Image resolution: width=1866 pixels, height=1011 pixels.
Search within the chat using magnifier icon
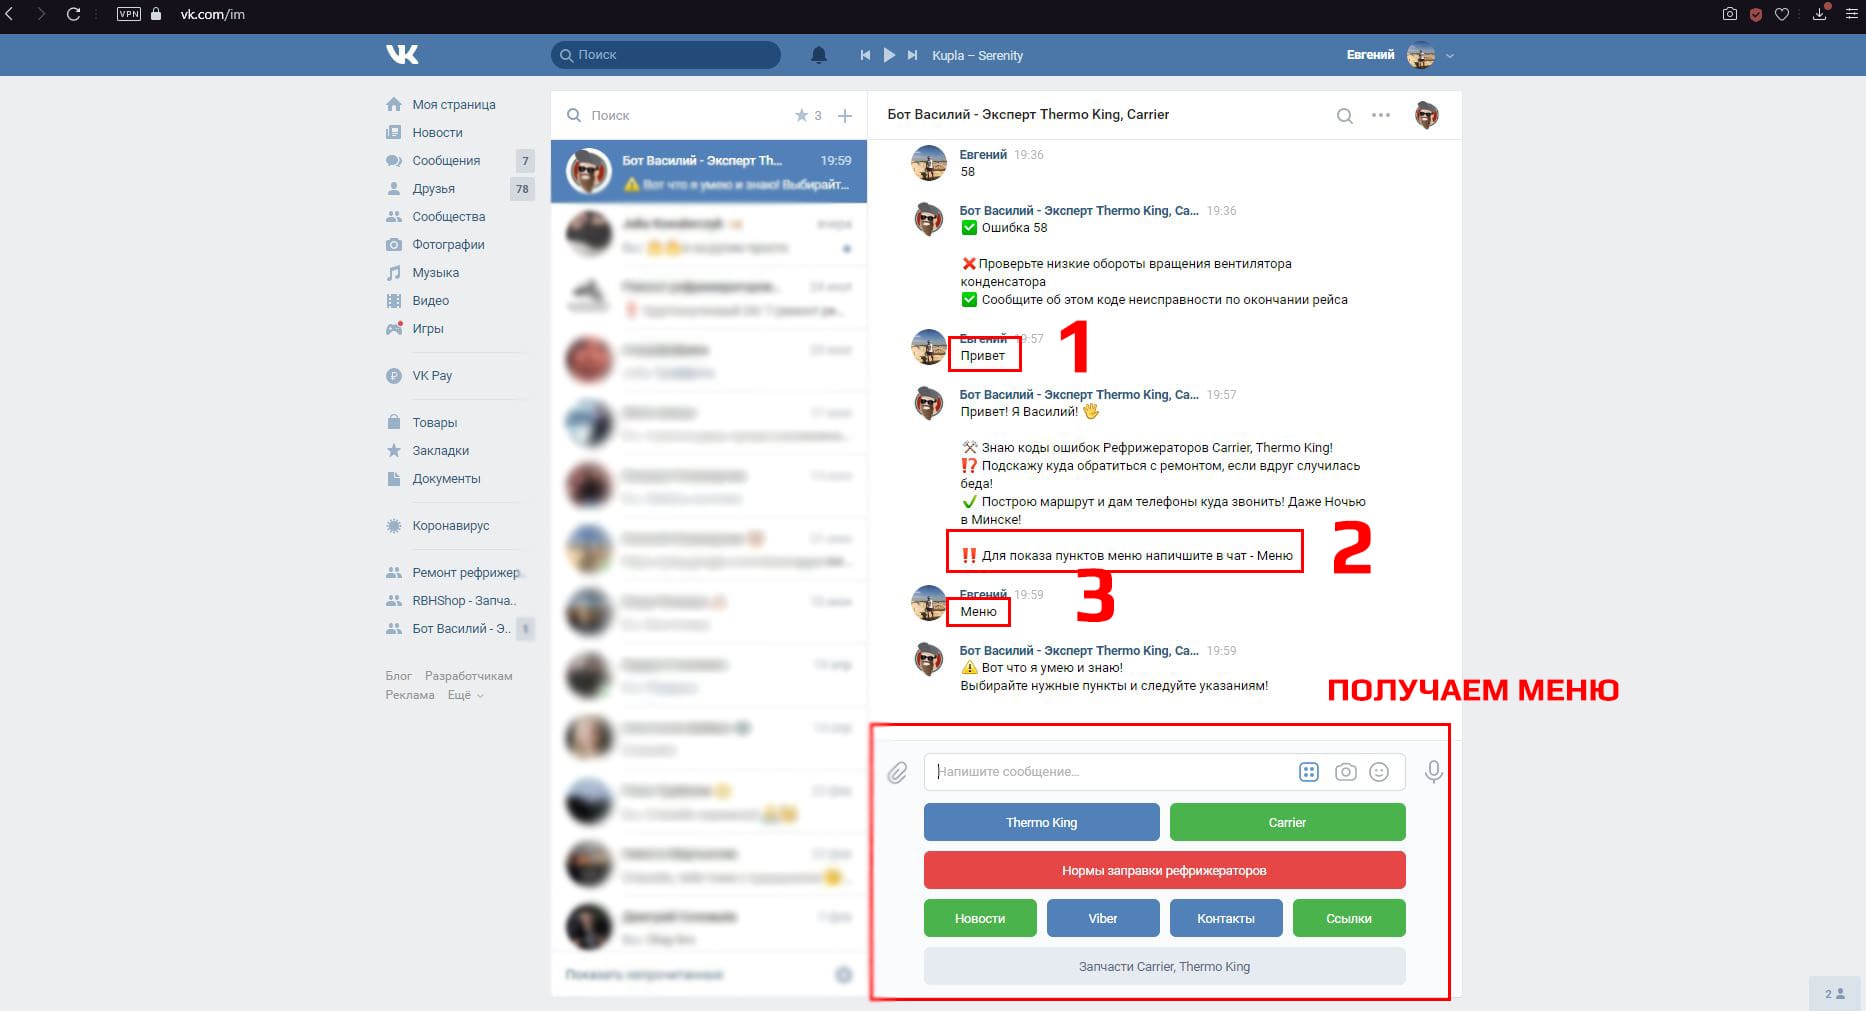[1345, 116]
